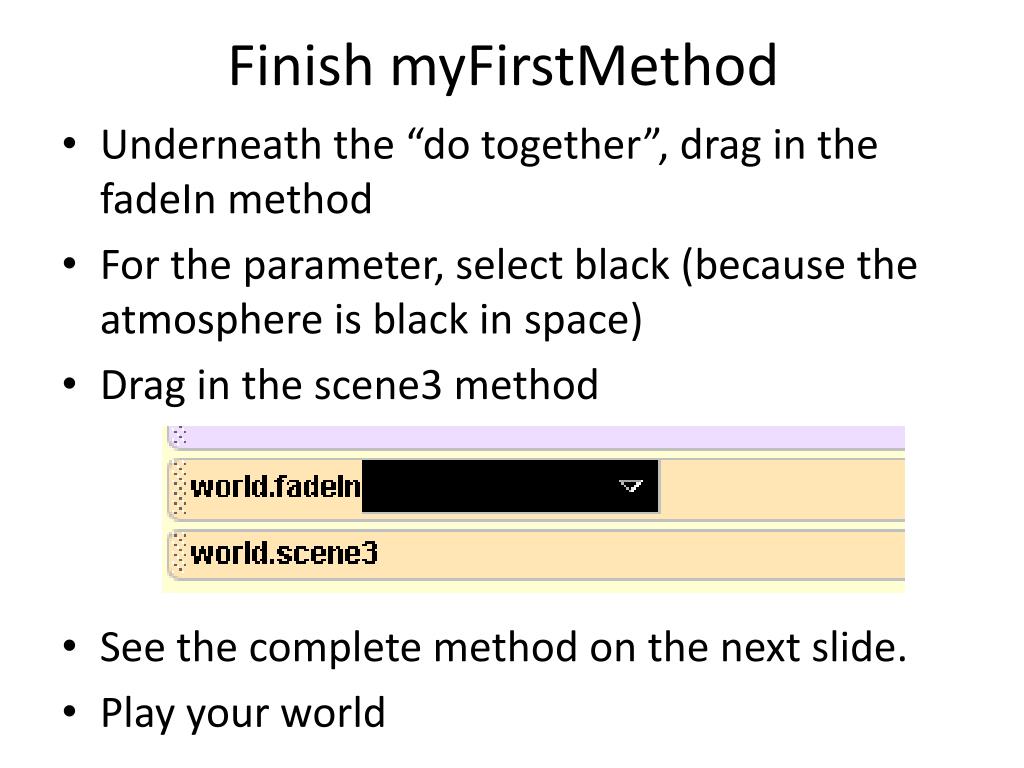Screen dimensions: 1024x768
Task: Select the "fadeIn method" text line
Action: click(x=236, y=199)
